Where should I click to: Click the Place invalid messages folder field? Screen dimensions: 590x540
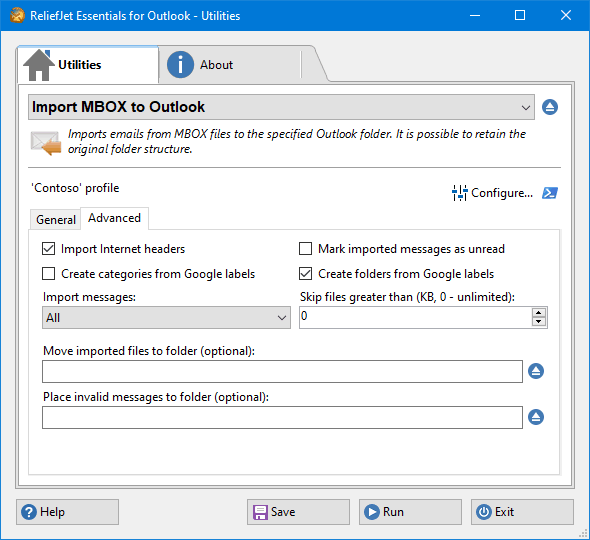(x=282, y=417)
